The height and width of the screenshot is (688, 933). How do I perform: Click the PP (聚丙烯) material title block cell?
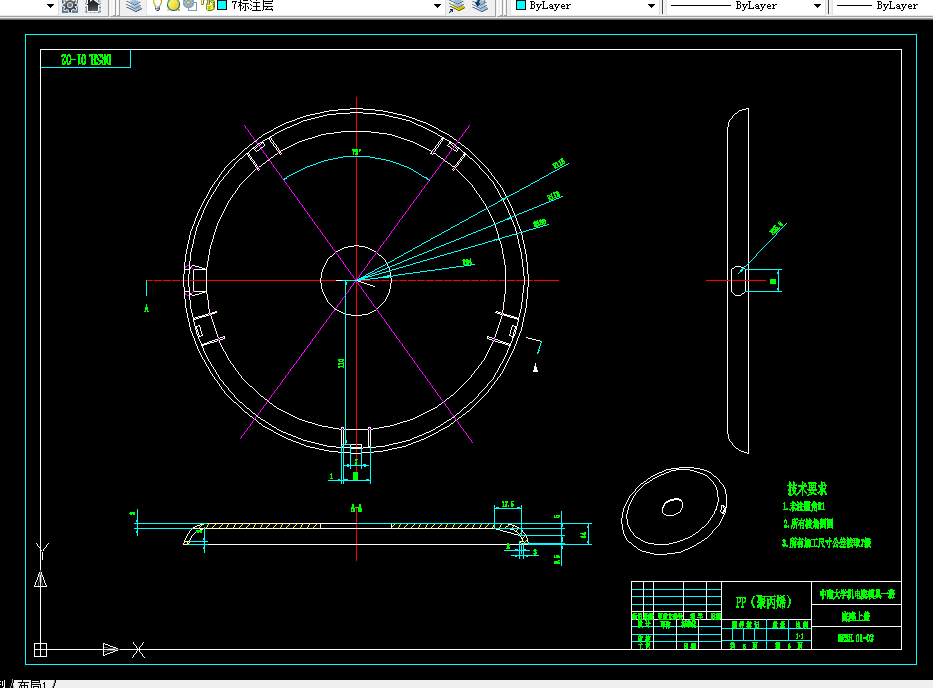tap(766, 602)
